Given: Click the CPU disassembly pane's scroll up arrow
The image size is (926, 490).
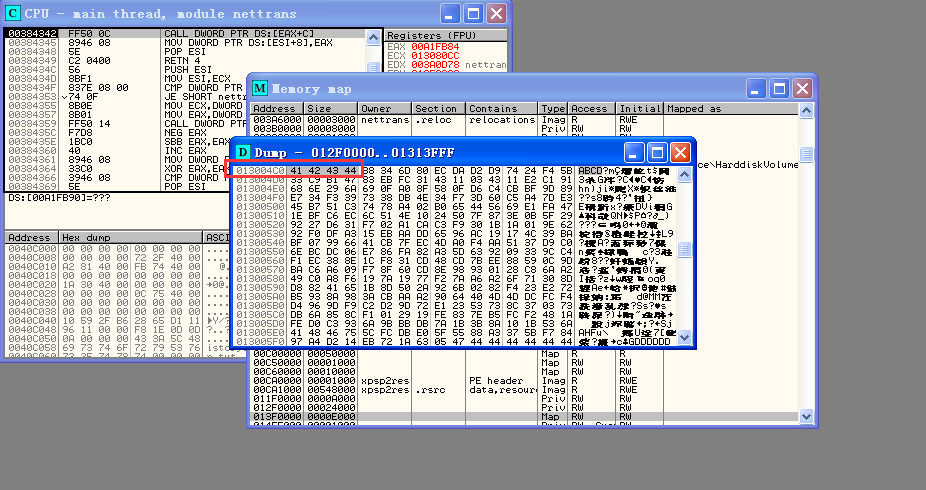Looking at the screenshot, I should click(x=373, y=37).
